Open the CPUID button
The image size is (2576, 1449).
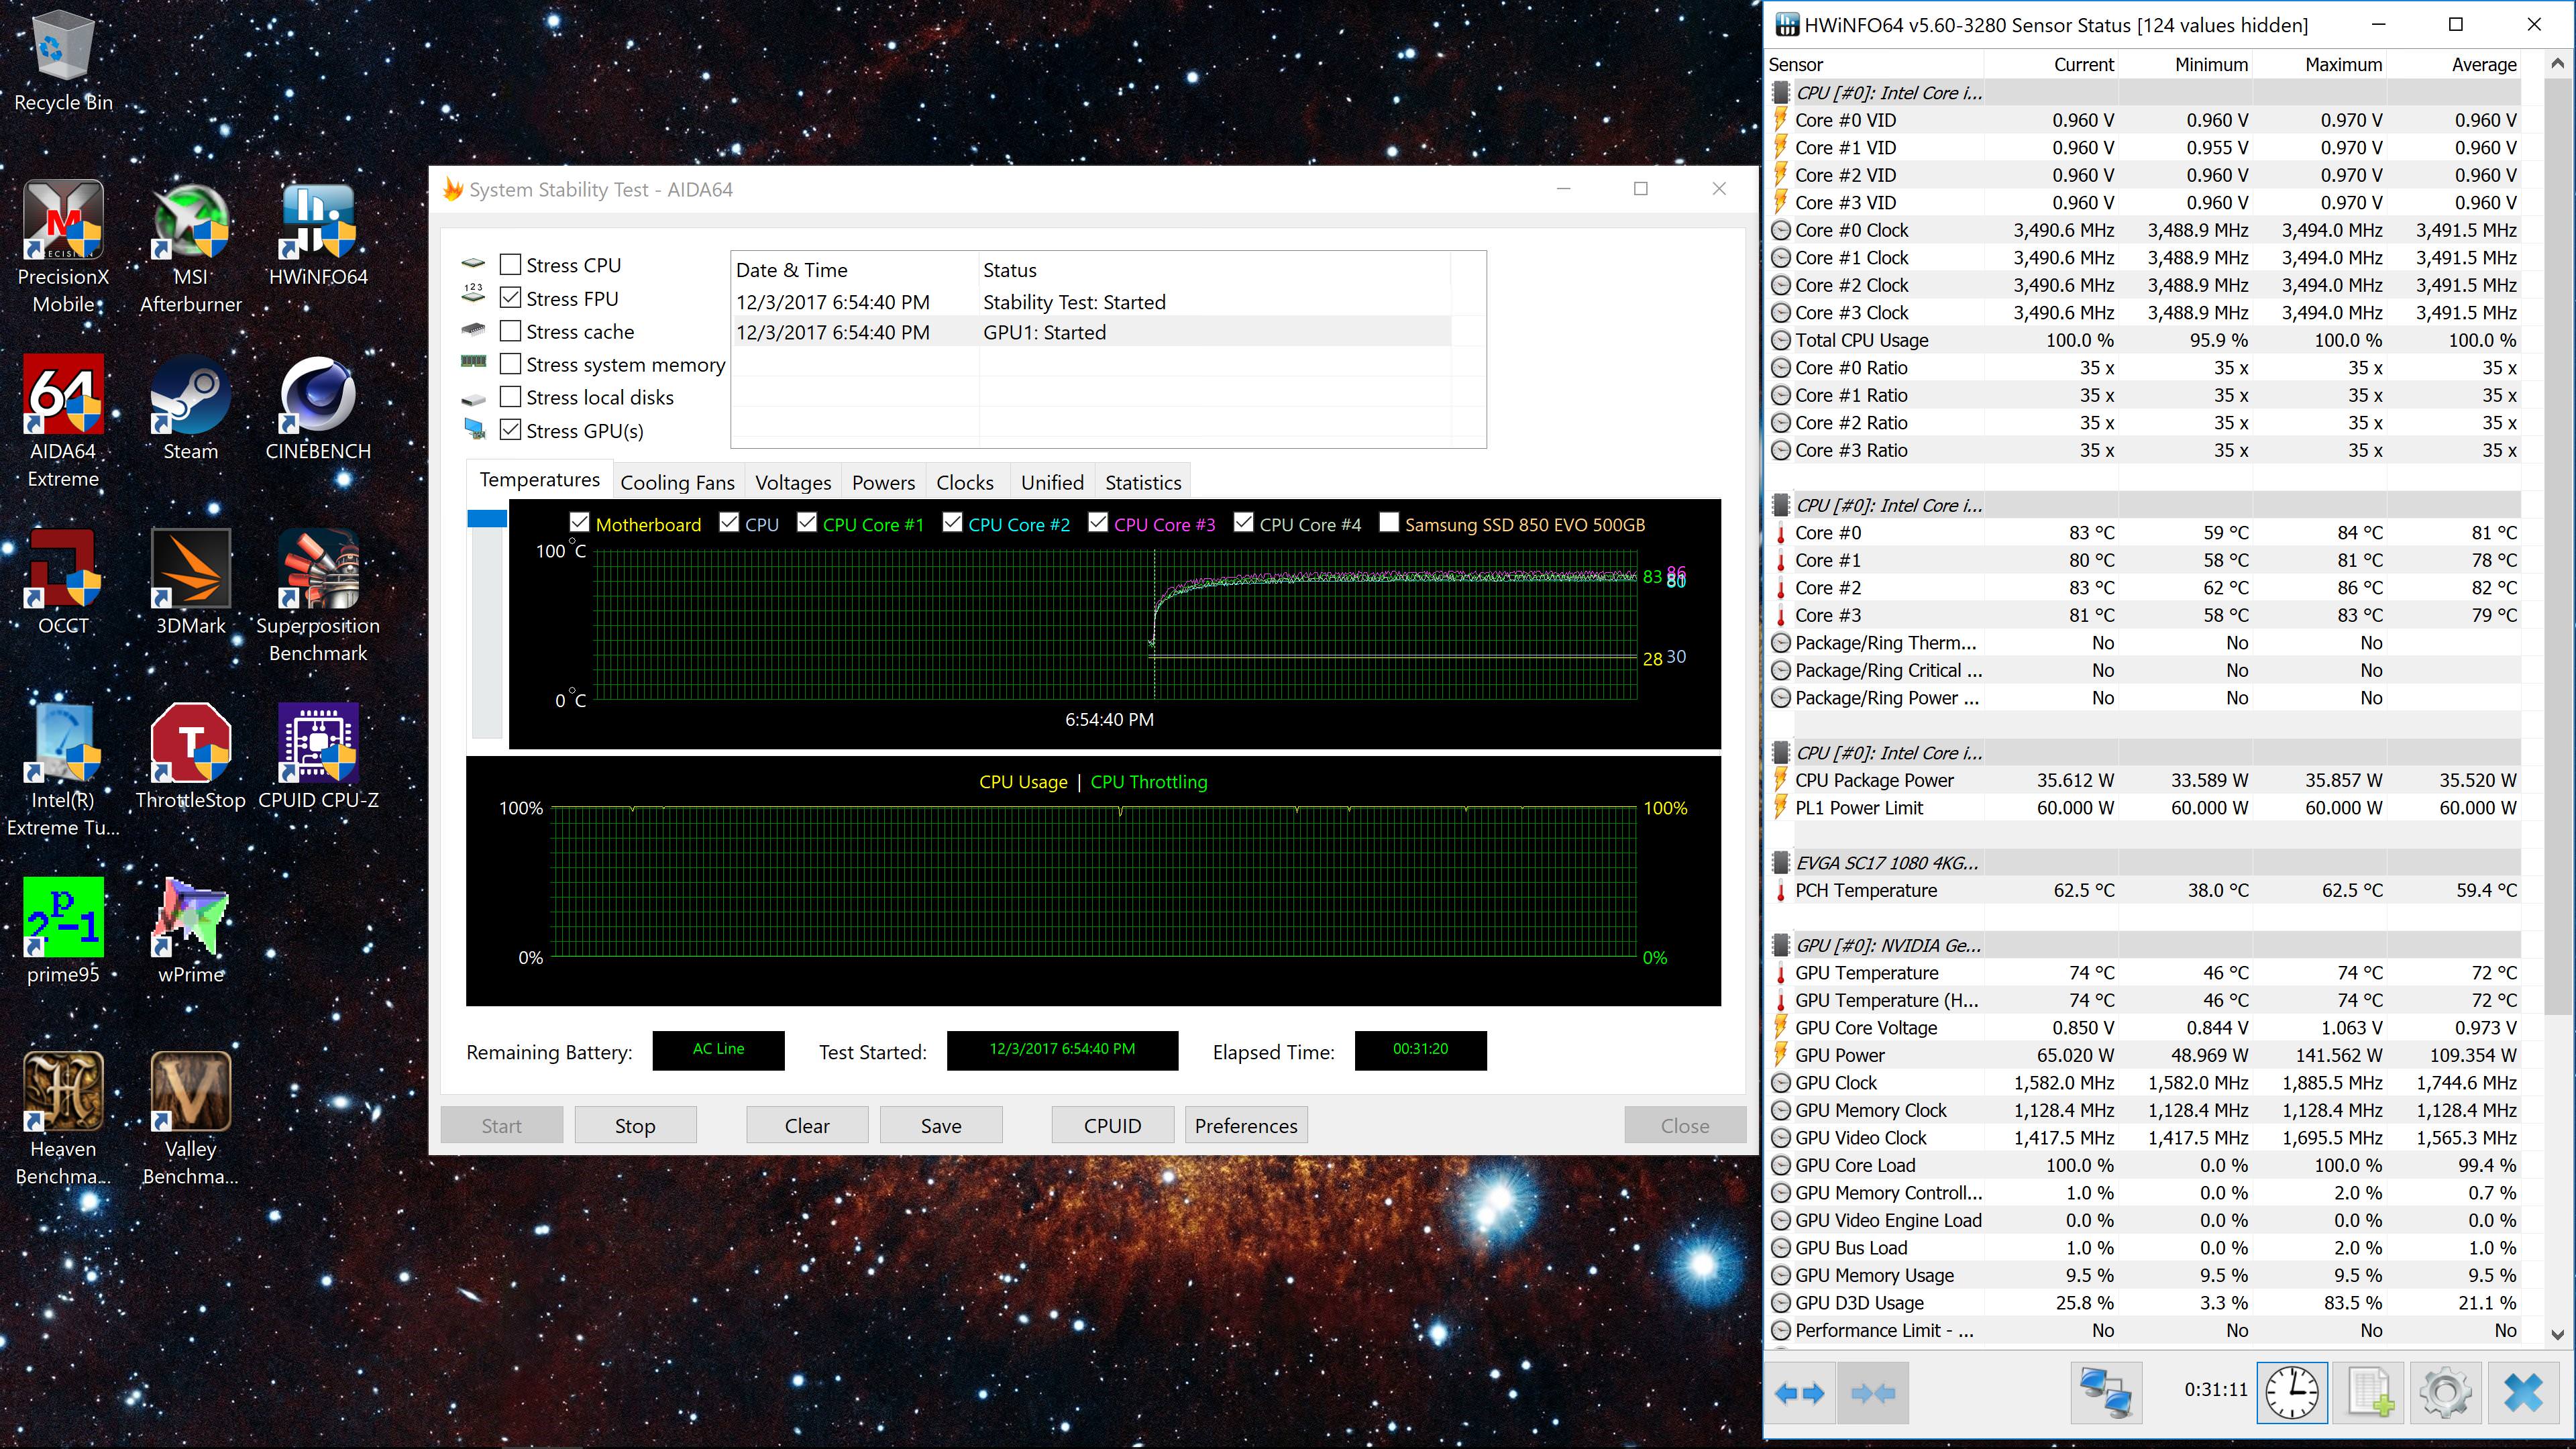click(x=1112, y=1125)
